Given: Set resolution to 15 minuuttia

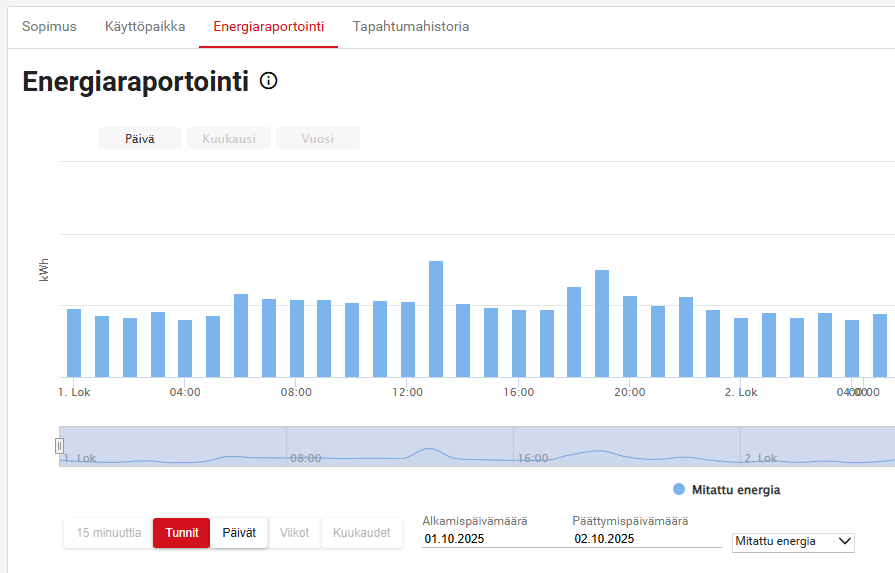Looking at the screenshot, I should tap(108, 533).
